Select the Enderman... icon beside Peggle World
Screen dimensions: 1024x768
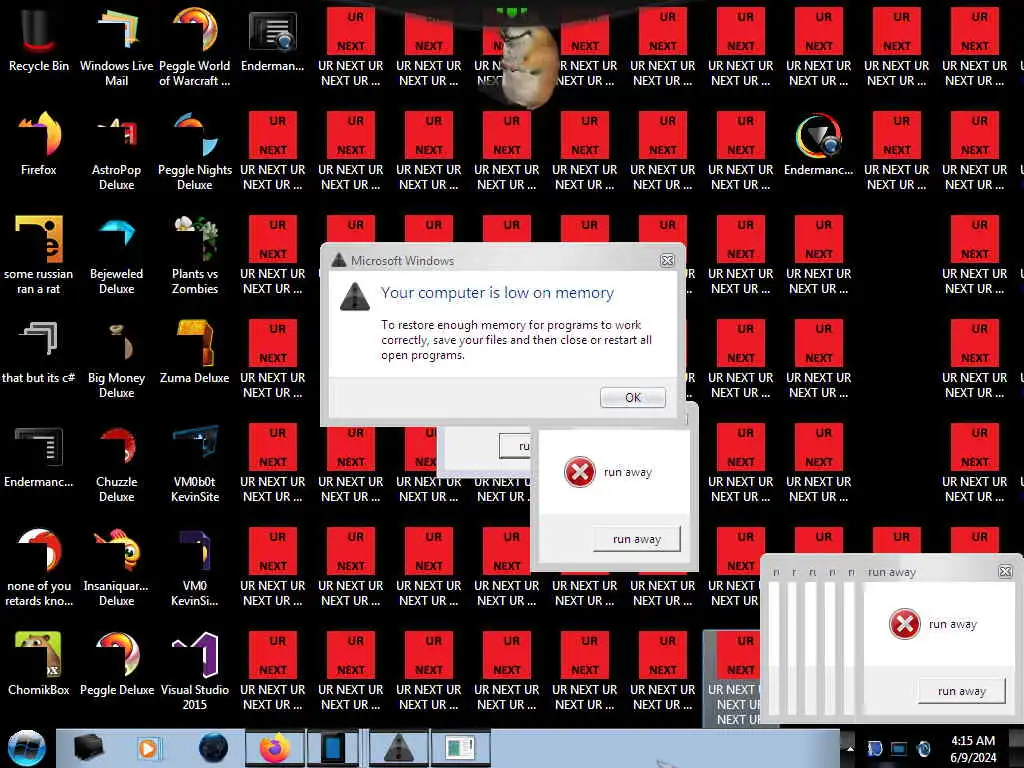pyautogui.click(x=272, y=40)
